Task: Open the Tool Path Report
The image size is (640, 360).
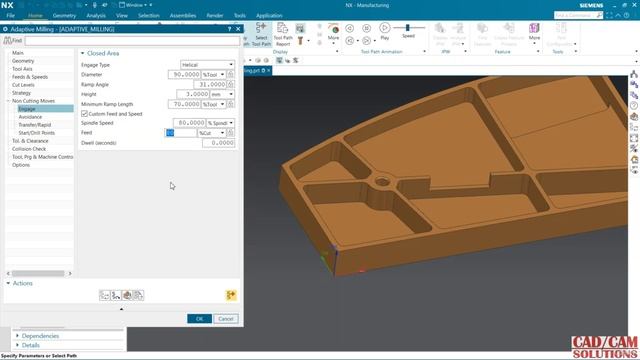Action: click(282, 34)
